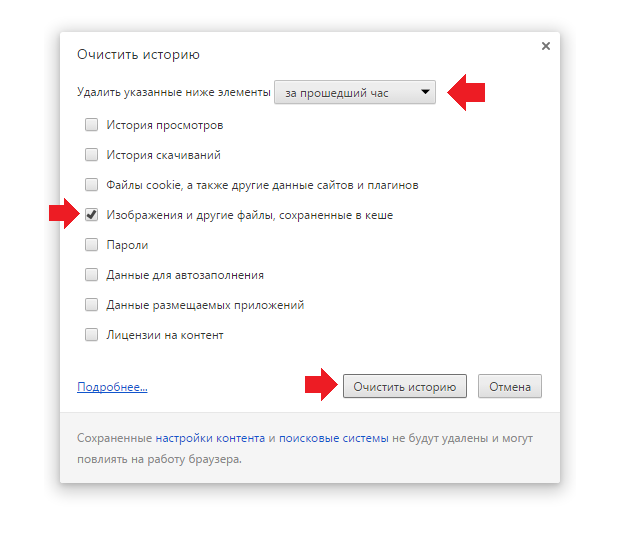Check the Файлы cookie checkbox
Image resolution: width=620 pixels, height=534 pixels.
pos(91,185)
